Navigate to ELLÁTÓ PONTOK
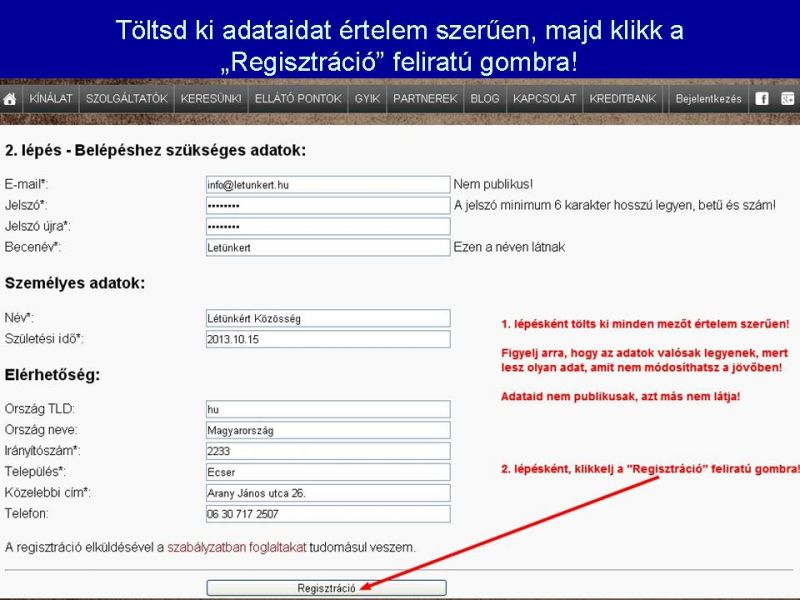 click(298, 98)
